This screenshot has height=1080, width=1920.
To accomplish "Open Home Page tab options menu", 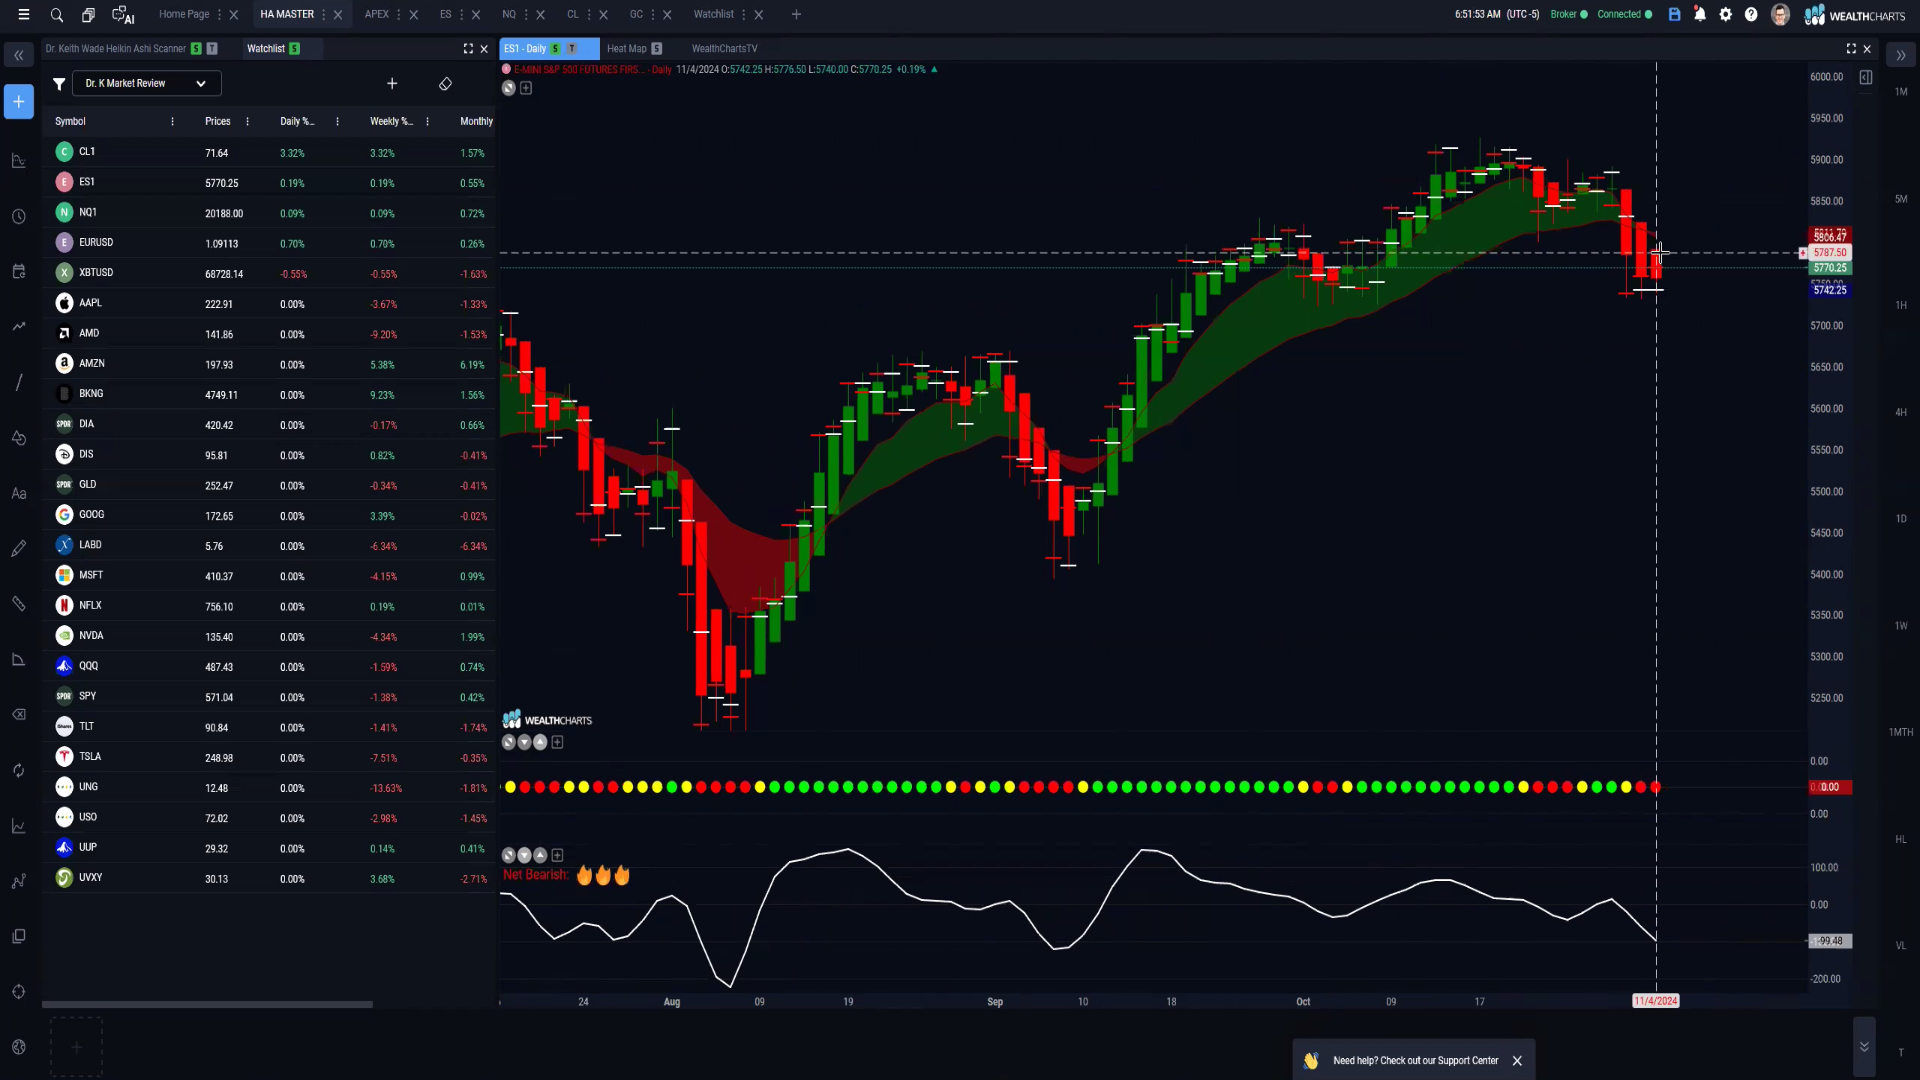I will (219, 15).
